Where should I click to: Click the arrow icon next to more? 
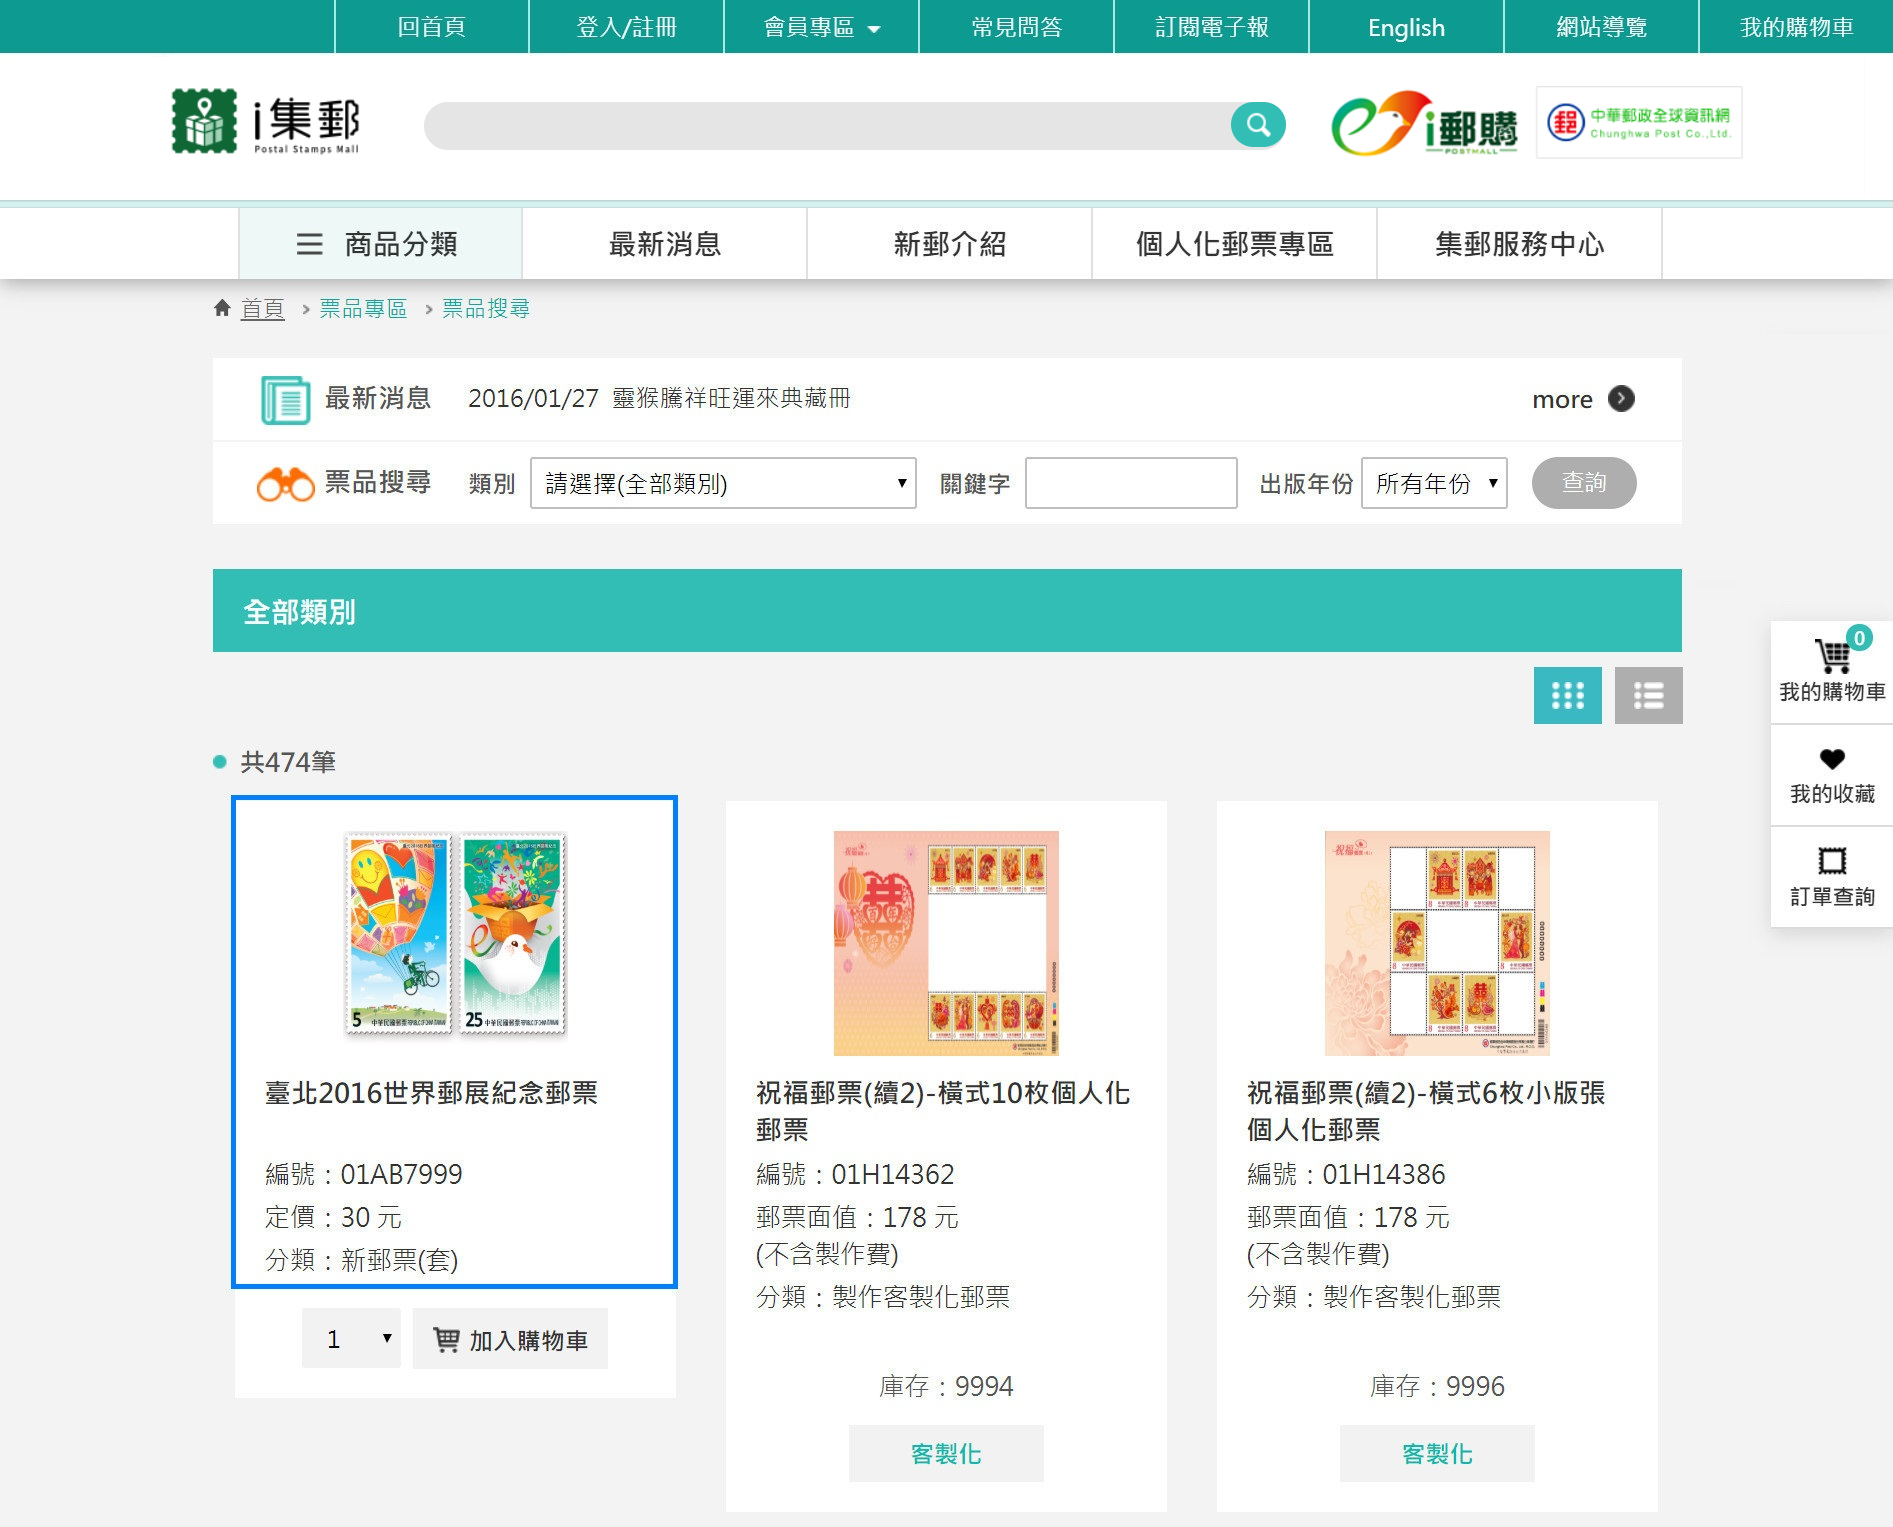click(x=1621, y=399)
